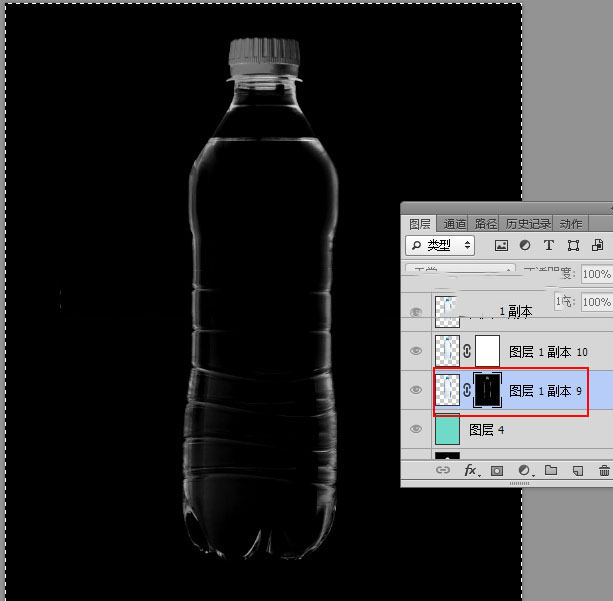Click the fill 100% field

597,302
